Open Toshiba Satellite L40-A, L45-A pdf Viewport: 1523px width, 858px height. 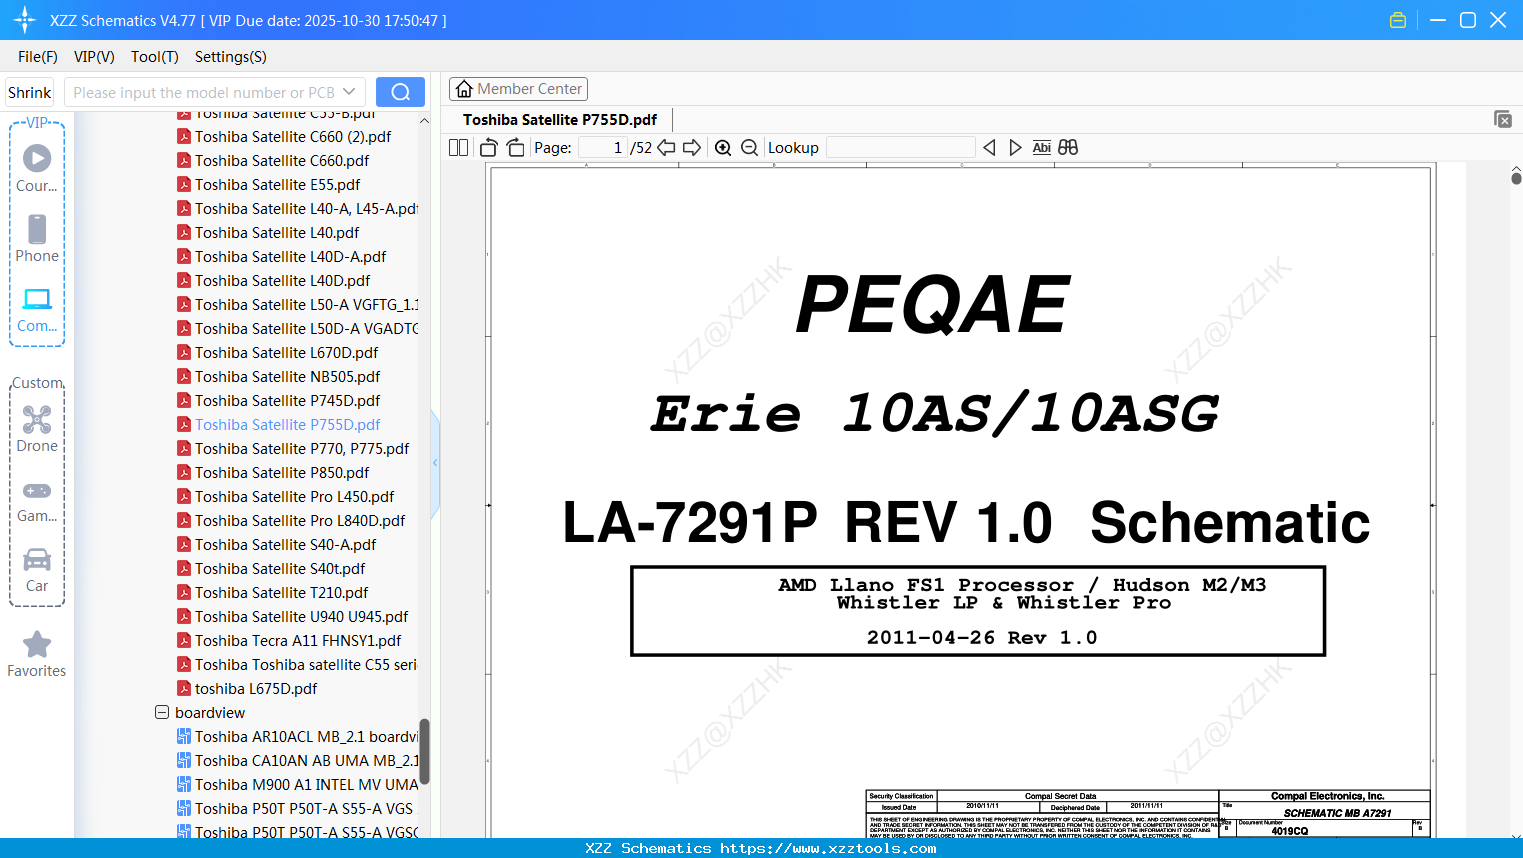[298, 209]
